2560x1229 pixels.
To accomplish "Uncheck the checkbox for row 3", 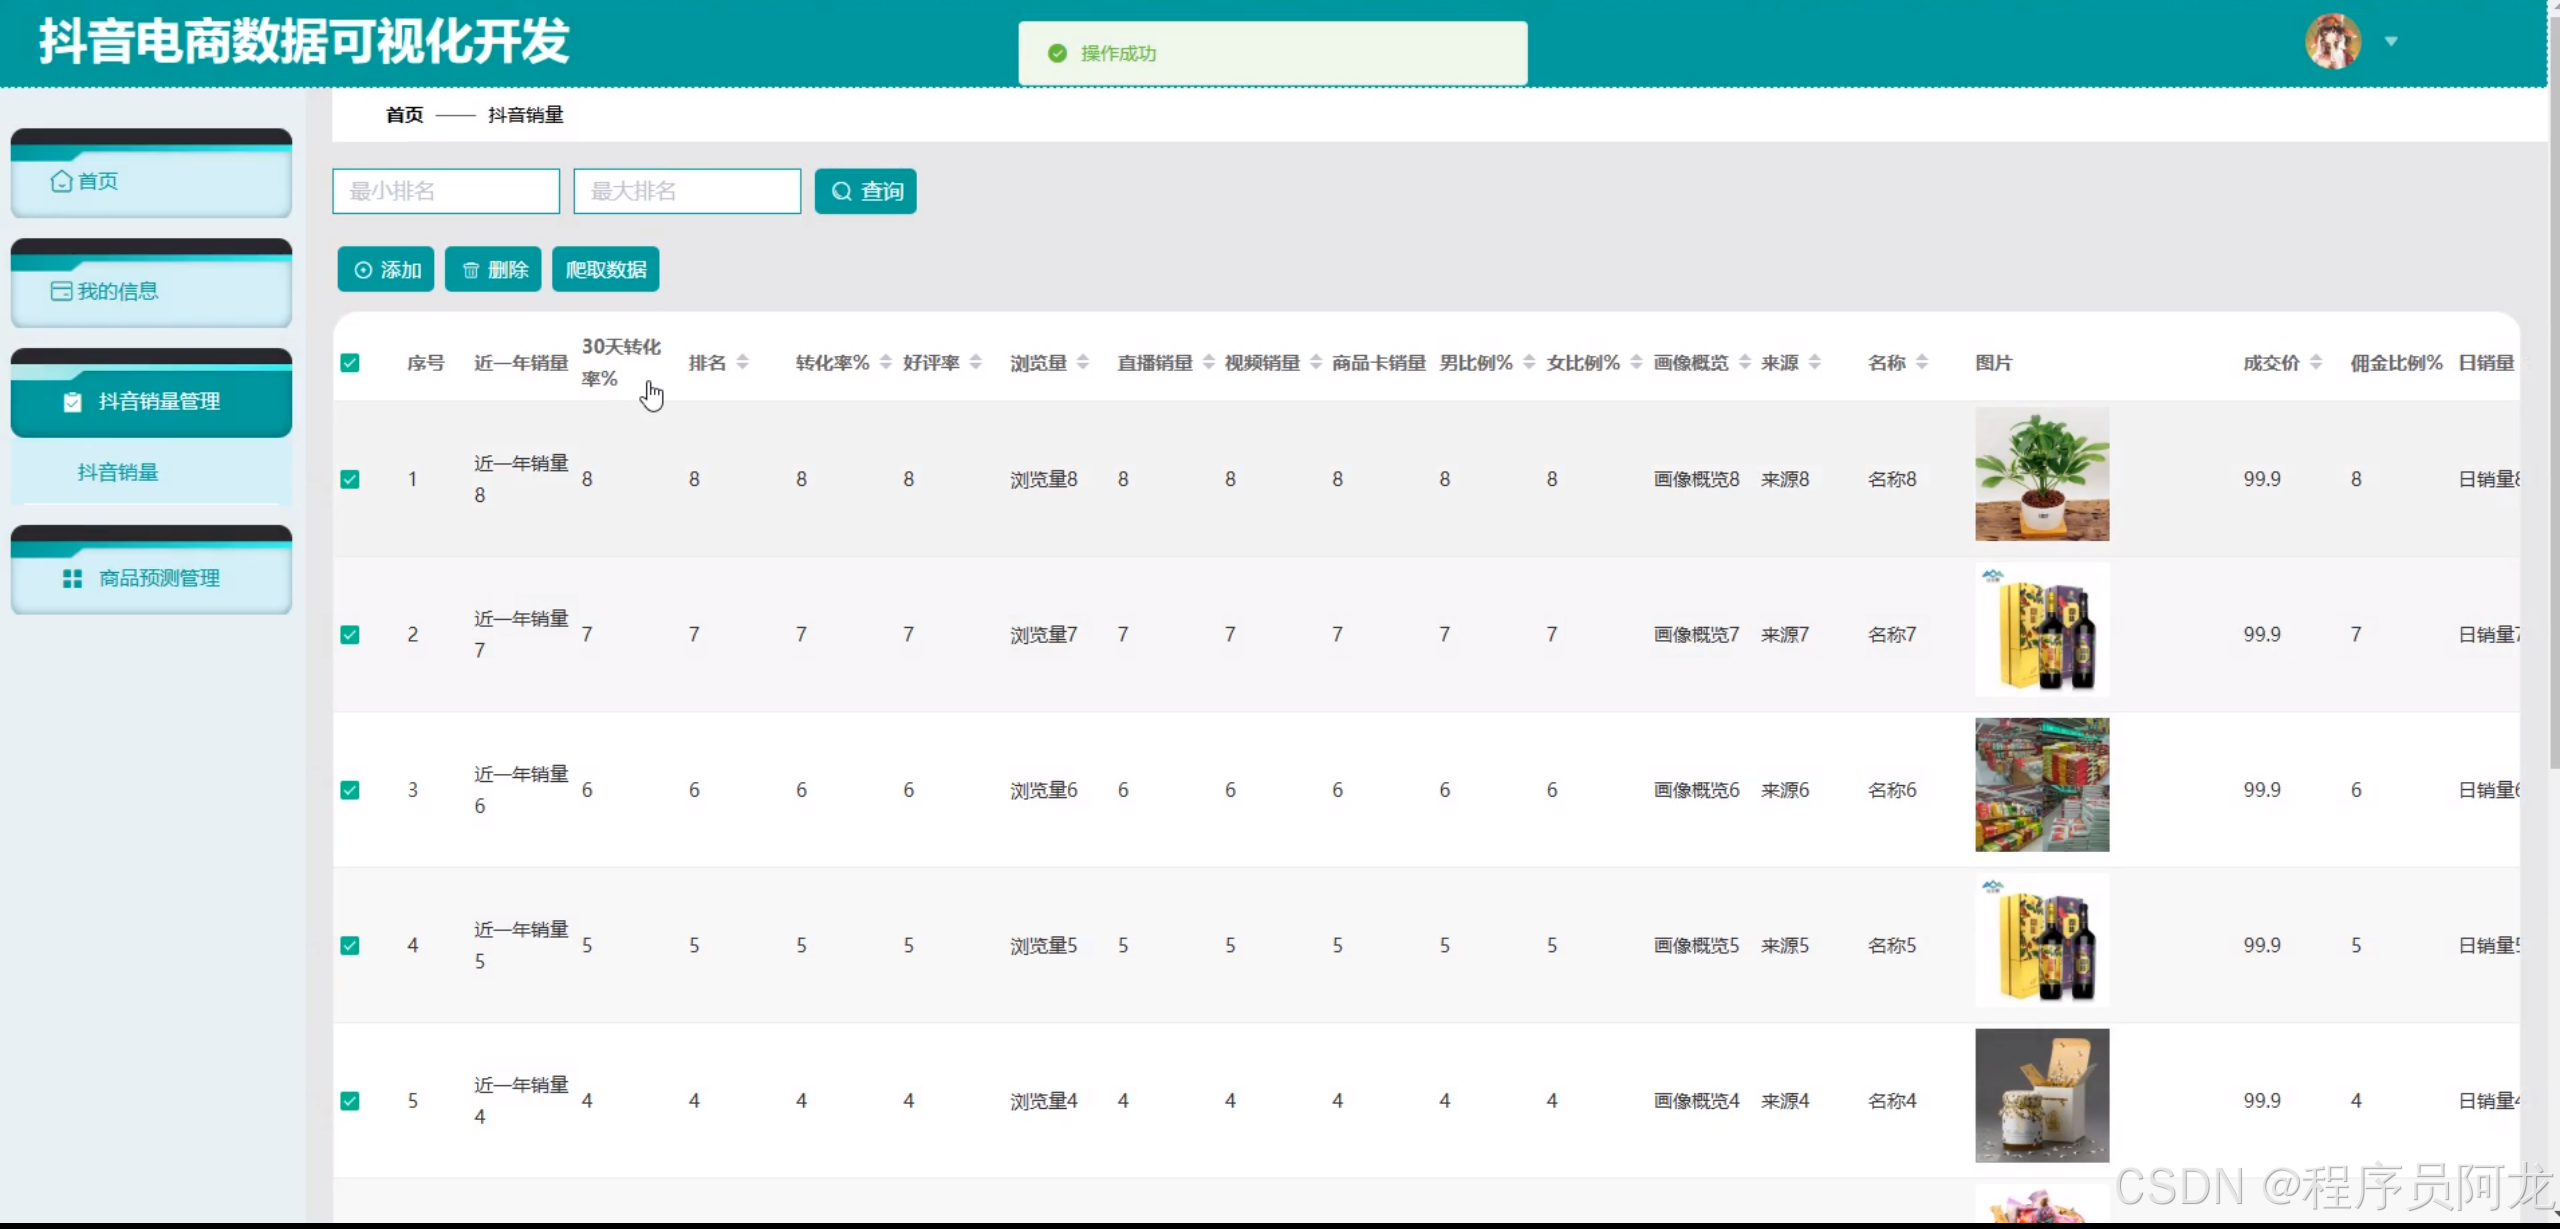I will (350, 790).
